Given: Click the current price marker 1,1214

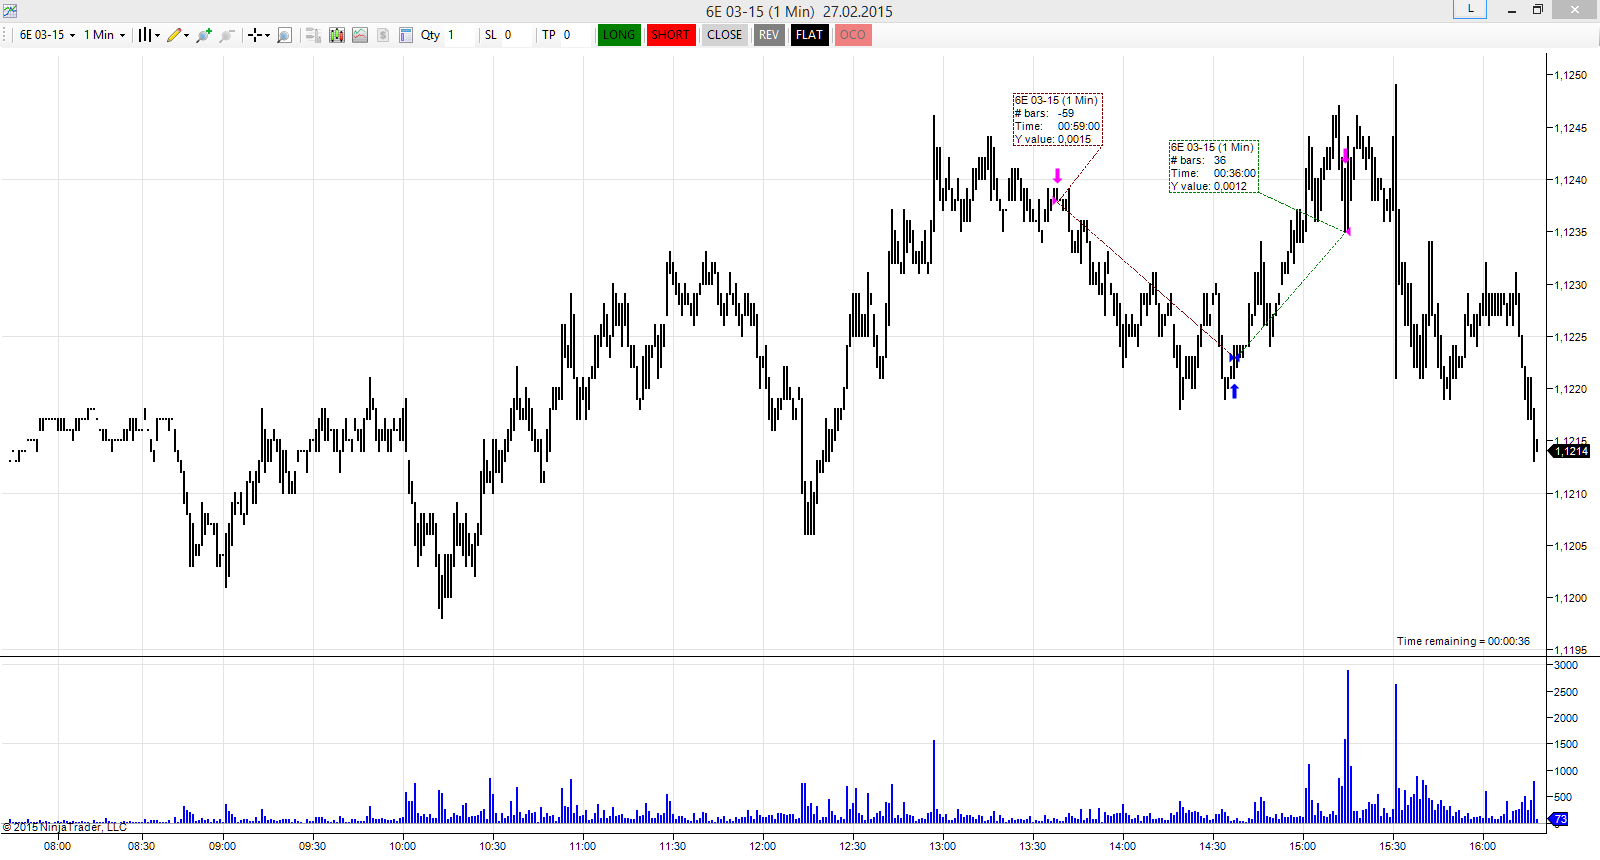Looking at the screenshot, I should click(x=1569, y=451).
